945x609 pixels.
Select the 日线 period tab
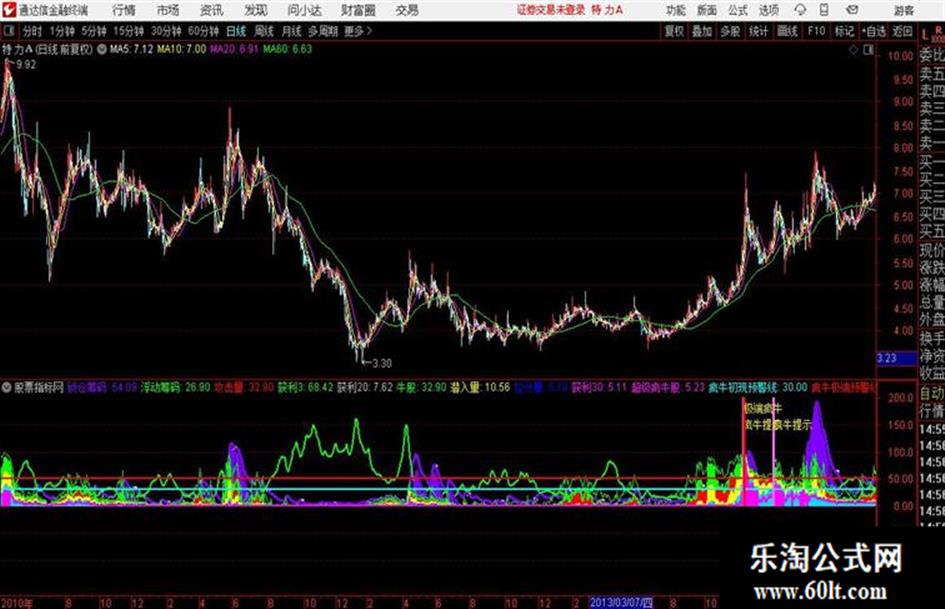[236, 31]
